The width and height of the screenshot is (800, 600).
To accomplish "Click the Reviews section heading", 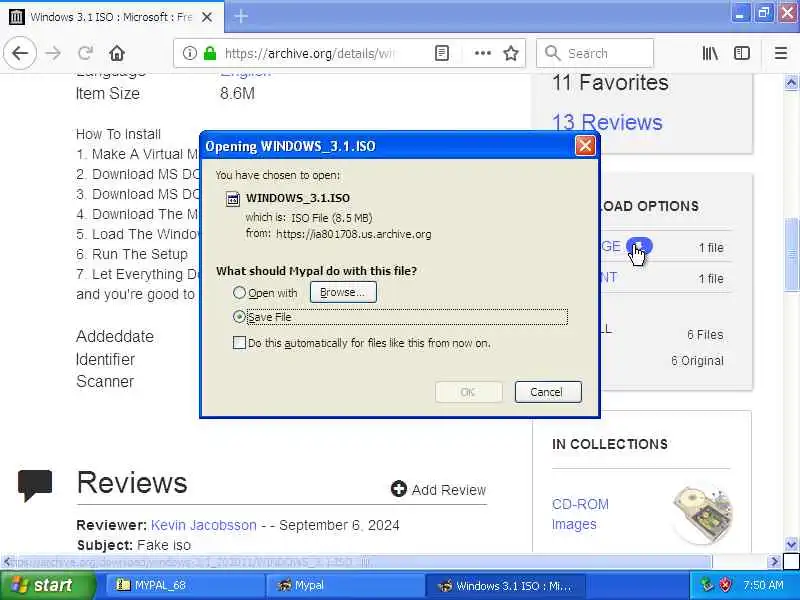I will point(132,483).
